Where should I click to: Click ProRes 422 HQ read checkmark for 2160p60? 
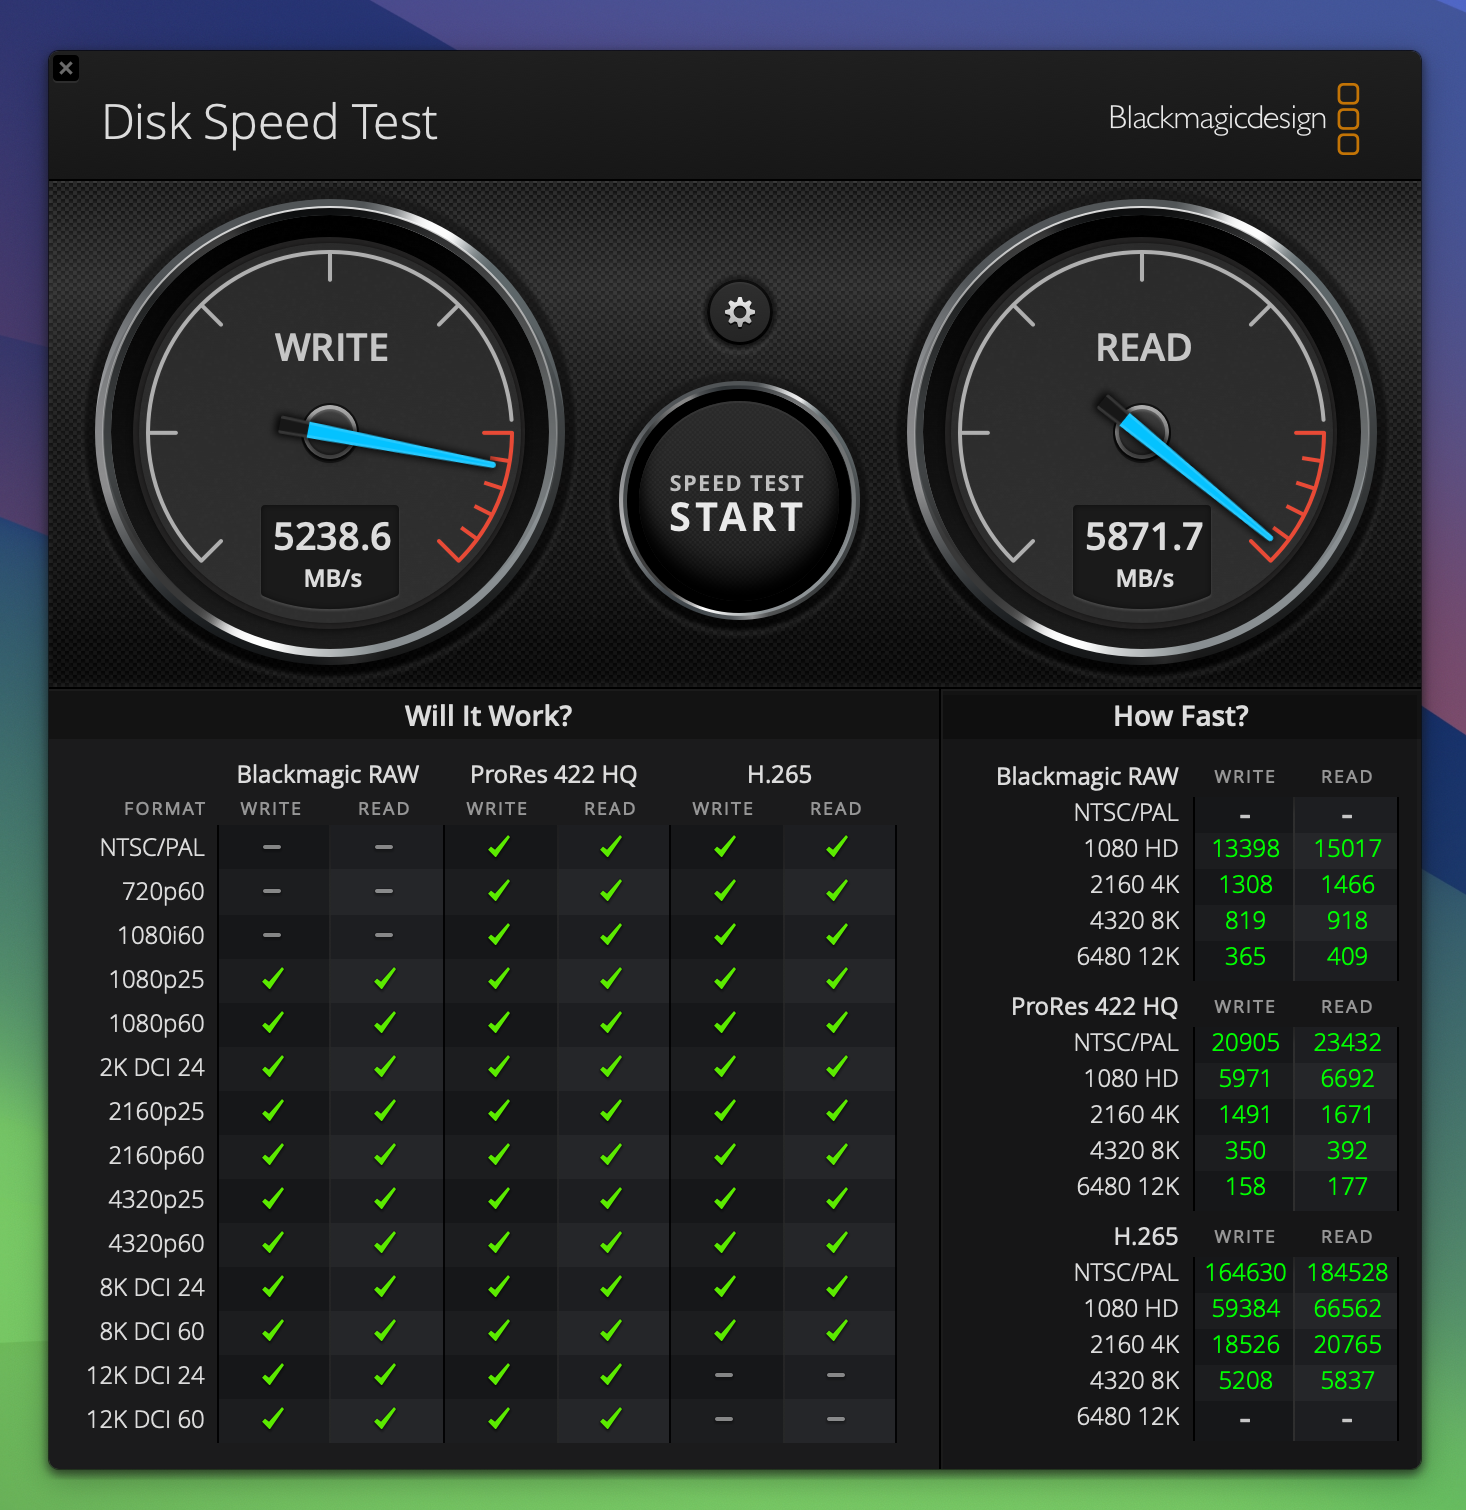coord(610,1155)
